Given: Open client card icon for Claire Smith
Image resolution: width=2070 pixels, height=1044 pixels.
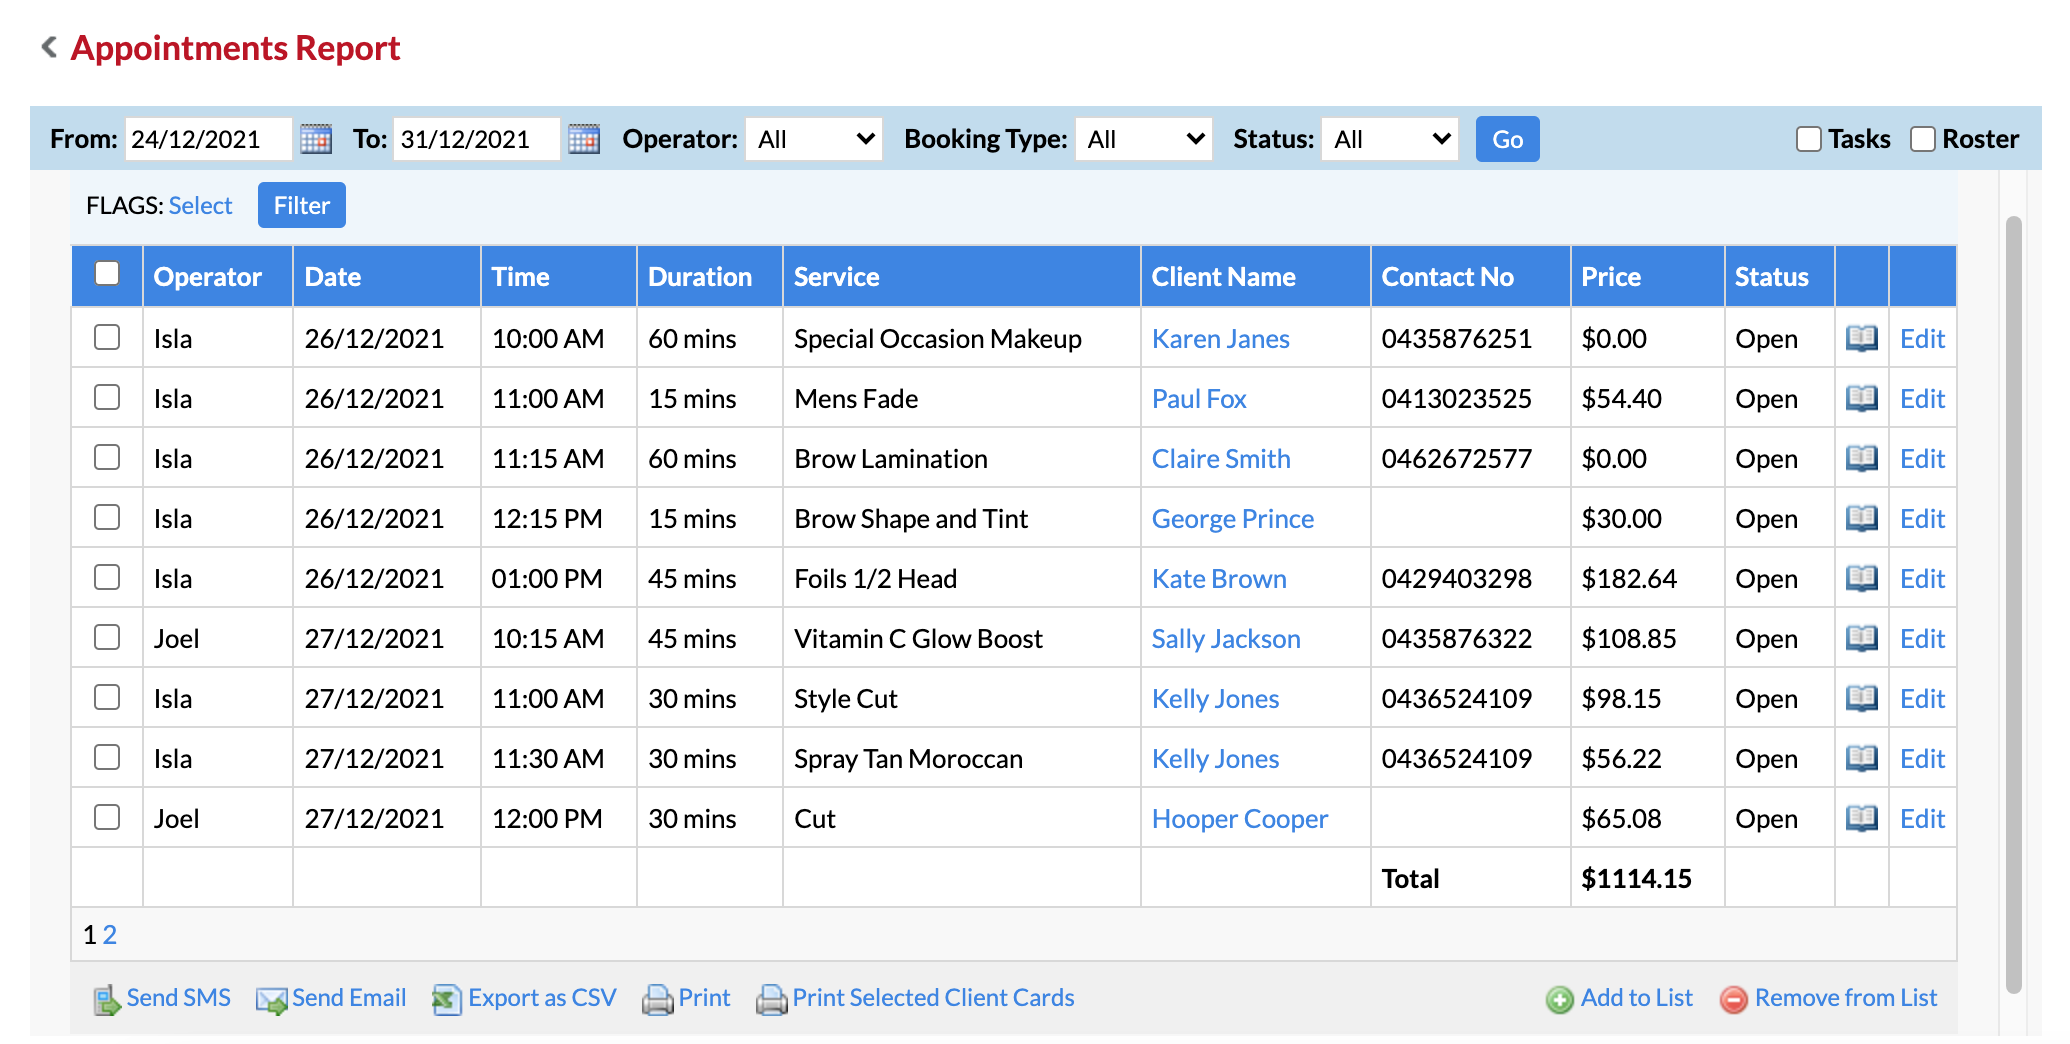Looking at the screenshot, I should [1861, 458].
